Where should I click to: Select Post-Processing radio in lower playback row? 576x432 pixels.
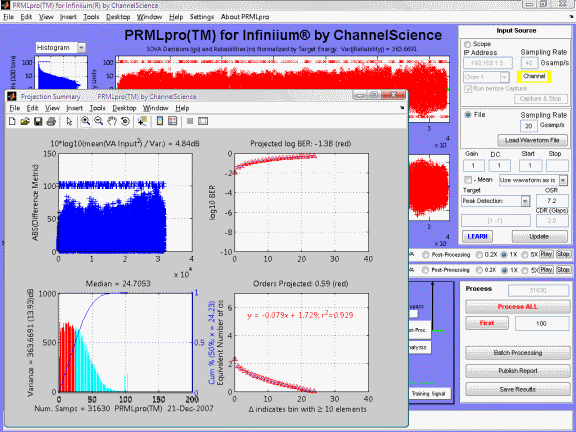tap(425, 270)
